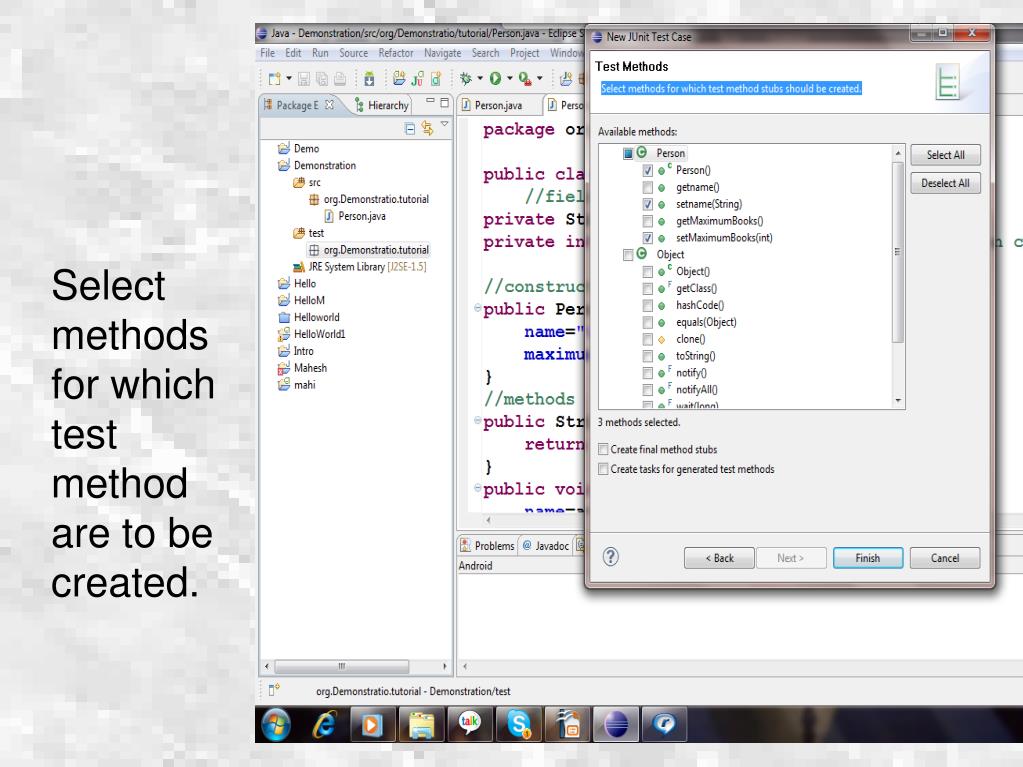Collapse the public void method fold marker

[x=478, y=488]
